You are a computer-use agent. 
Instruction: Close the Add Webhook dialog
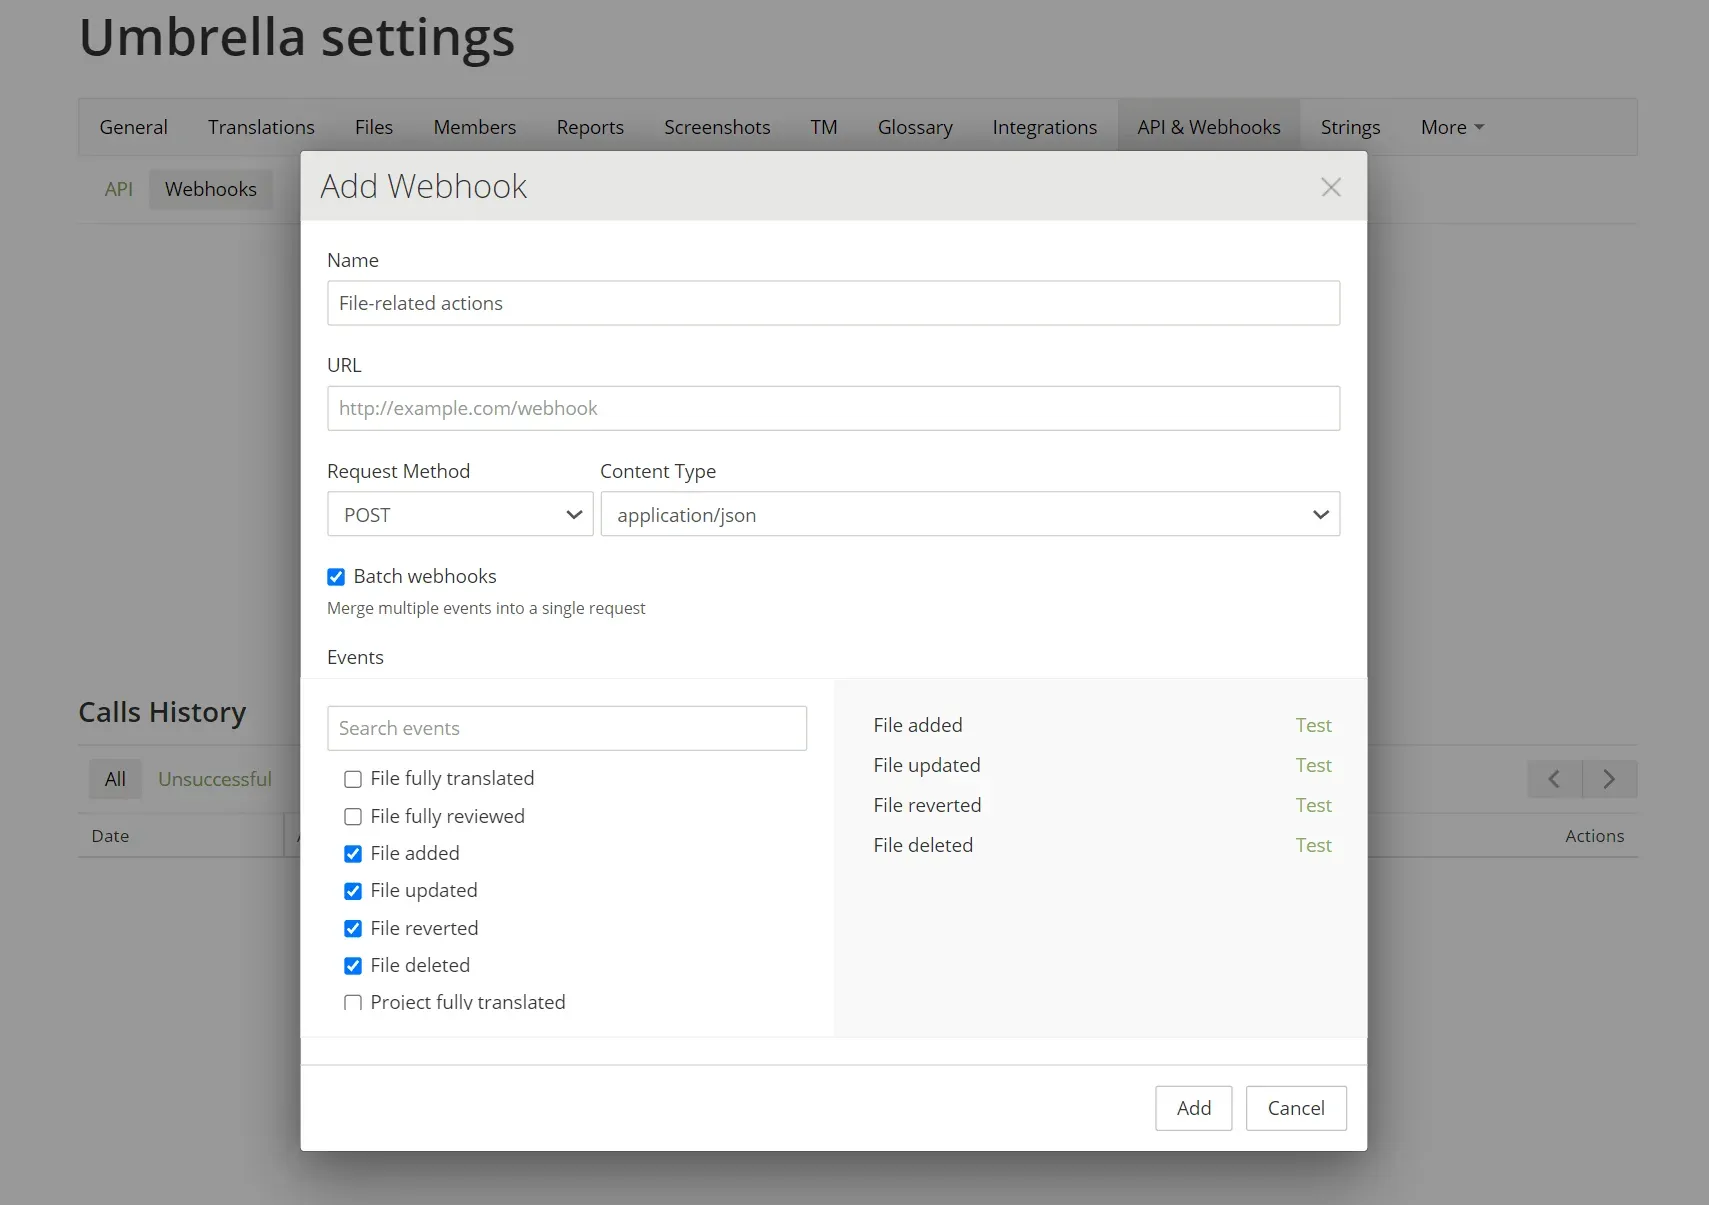(x=1330, y=187)
